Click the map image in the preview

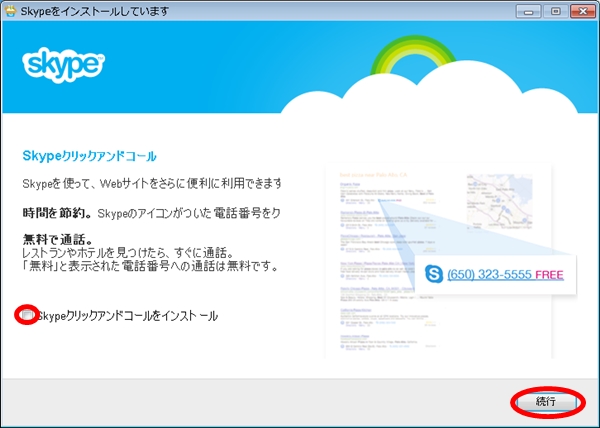[499, 201]
